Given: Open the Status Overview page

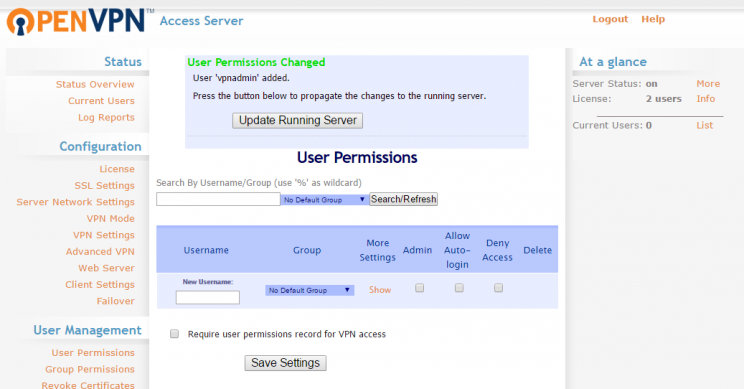Looking at the screenshot, I should [x=95, y=84].
